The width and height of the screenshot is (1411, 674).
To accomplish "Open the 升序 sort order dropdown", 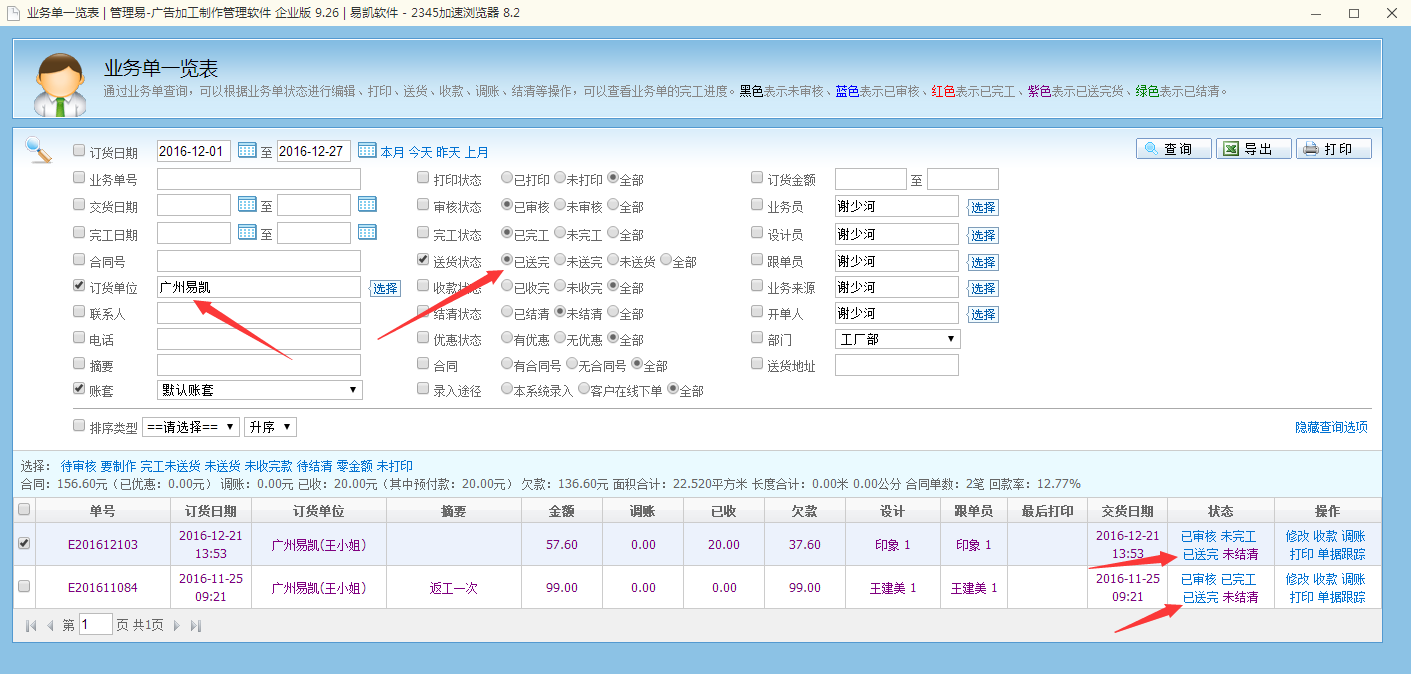I will pos(271,427).
